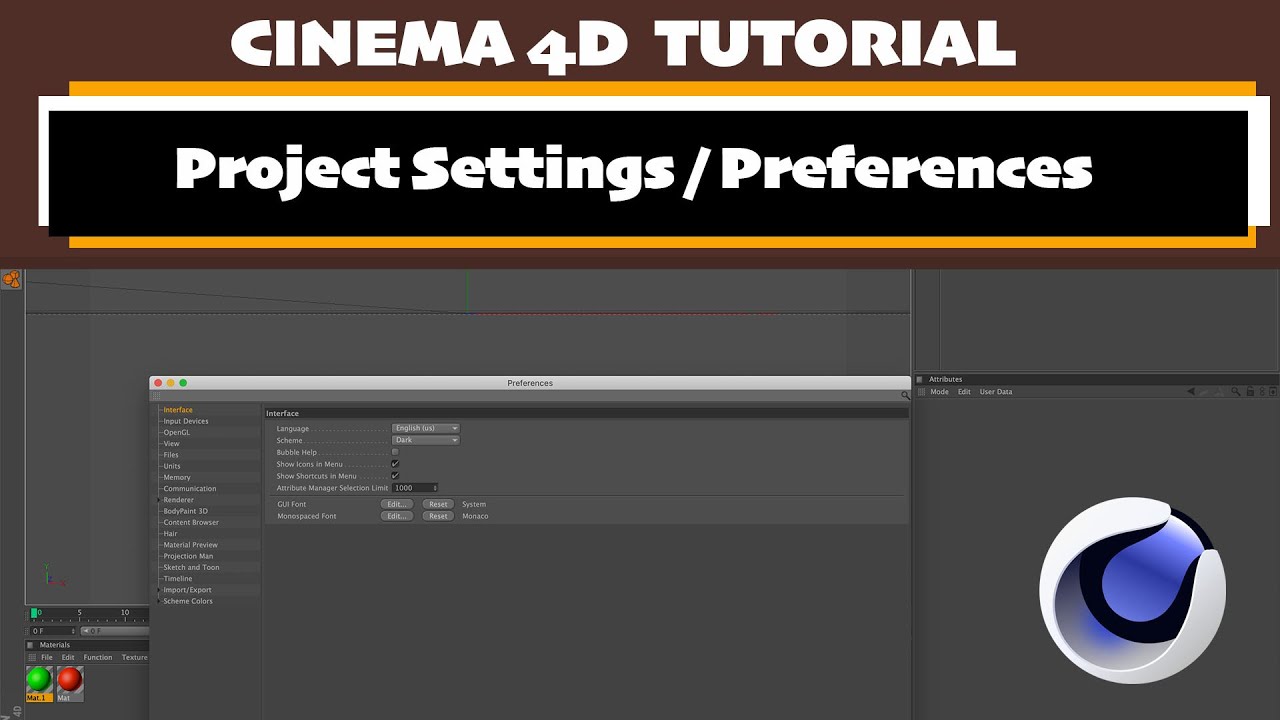The image size is (1280, 720).
Task: Open the Texture menu in Materials panel
Action: tap(134, 657)
